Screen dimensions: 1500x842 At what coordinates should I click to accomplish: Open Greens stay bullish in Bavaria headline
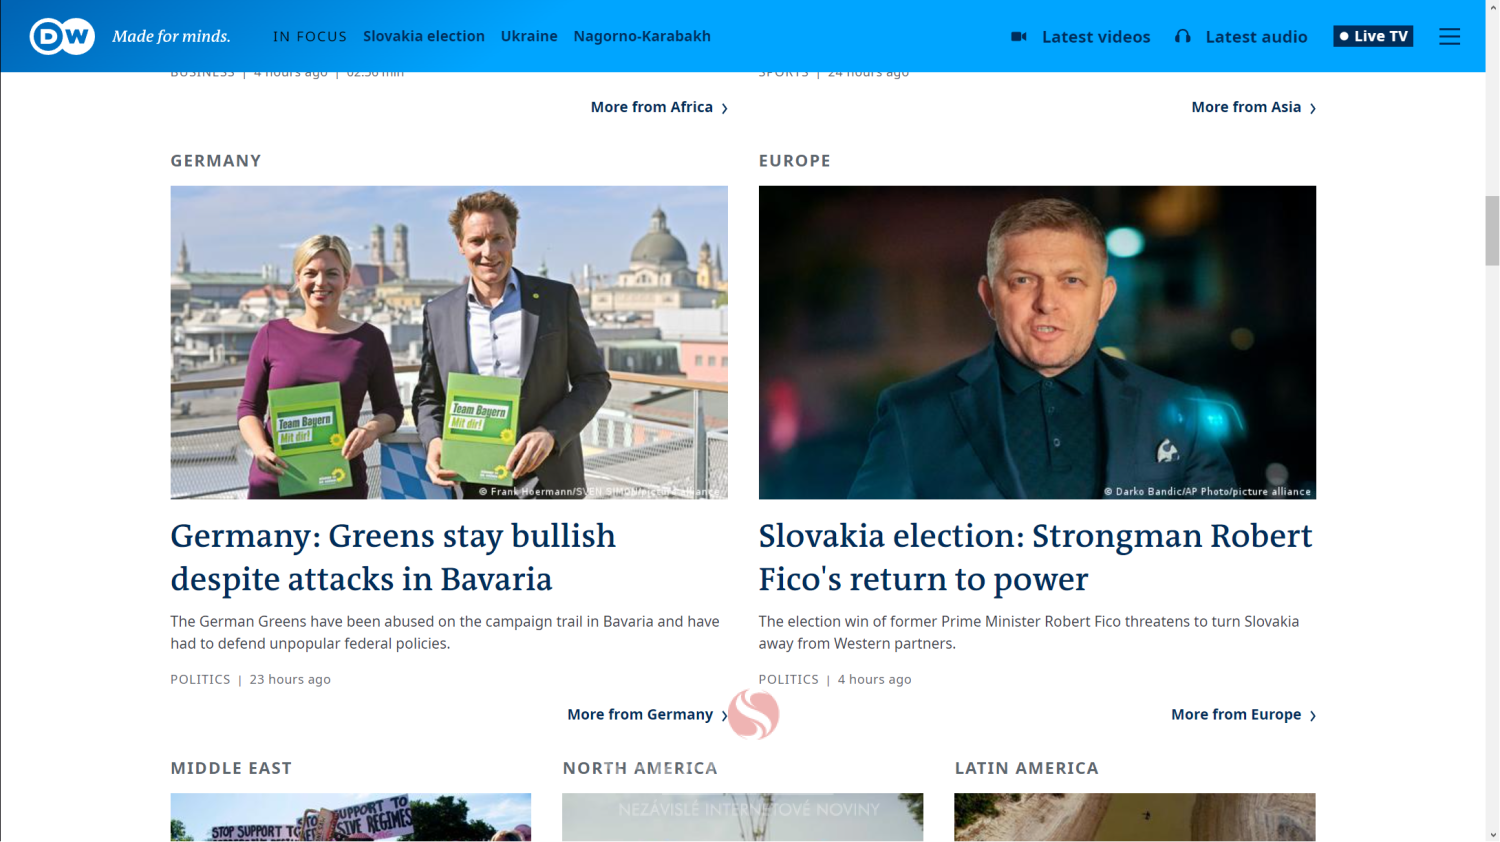point(393,557)
